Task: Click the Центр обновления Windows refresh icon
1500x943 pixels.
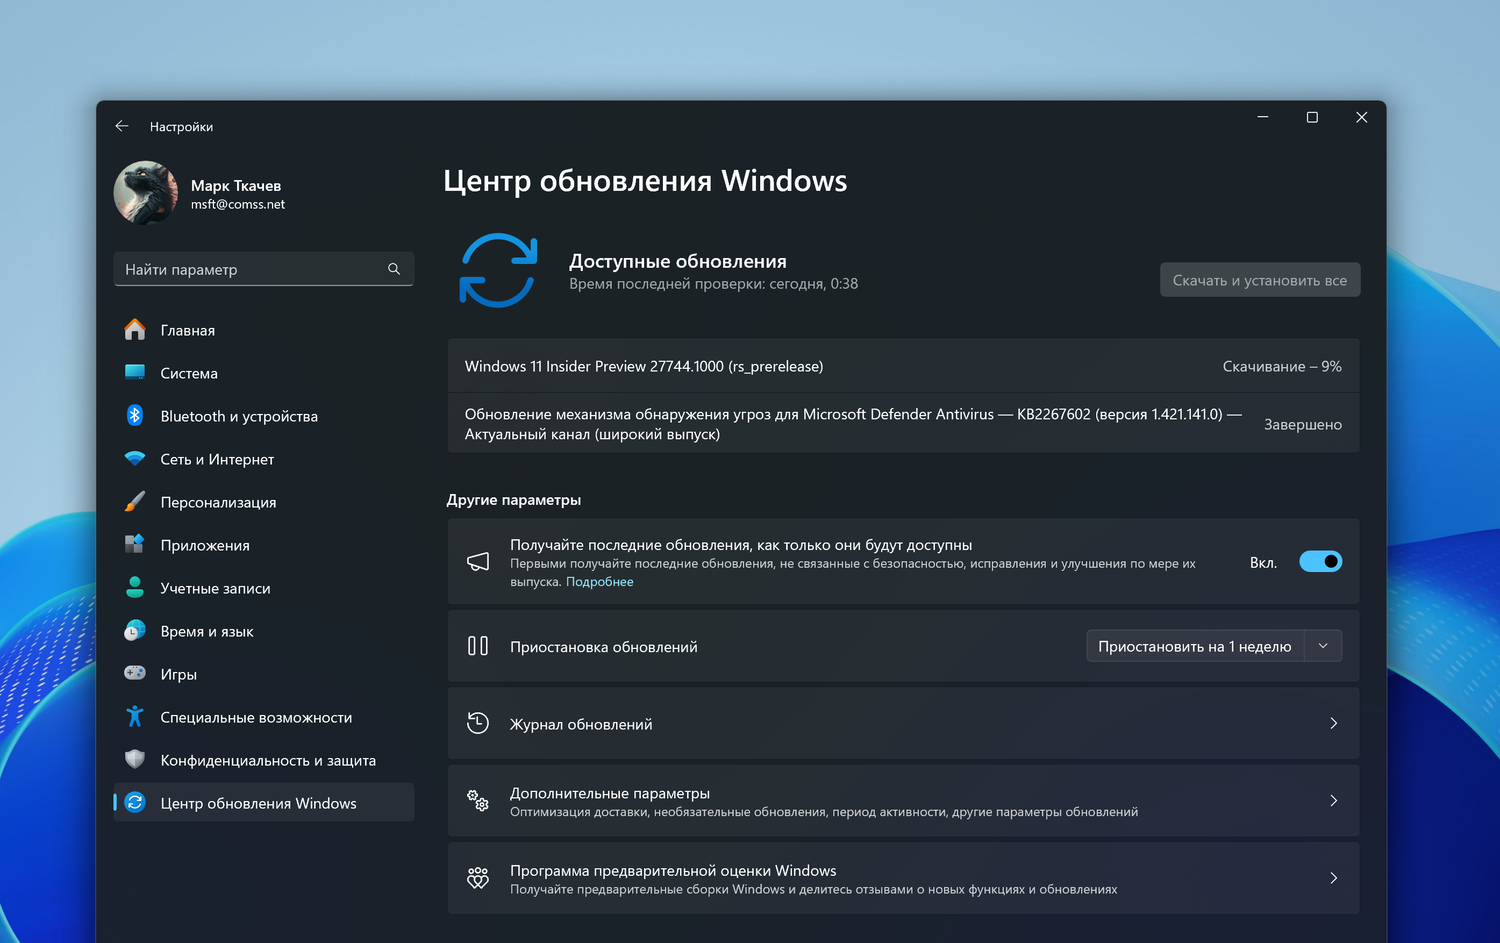Action: coord(134,802)
